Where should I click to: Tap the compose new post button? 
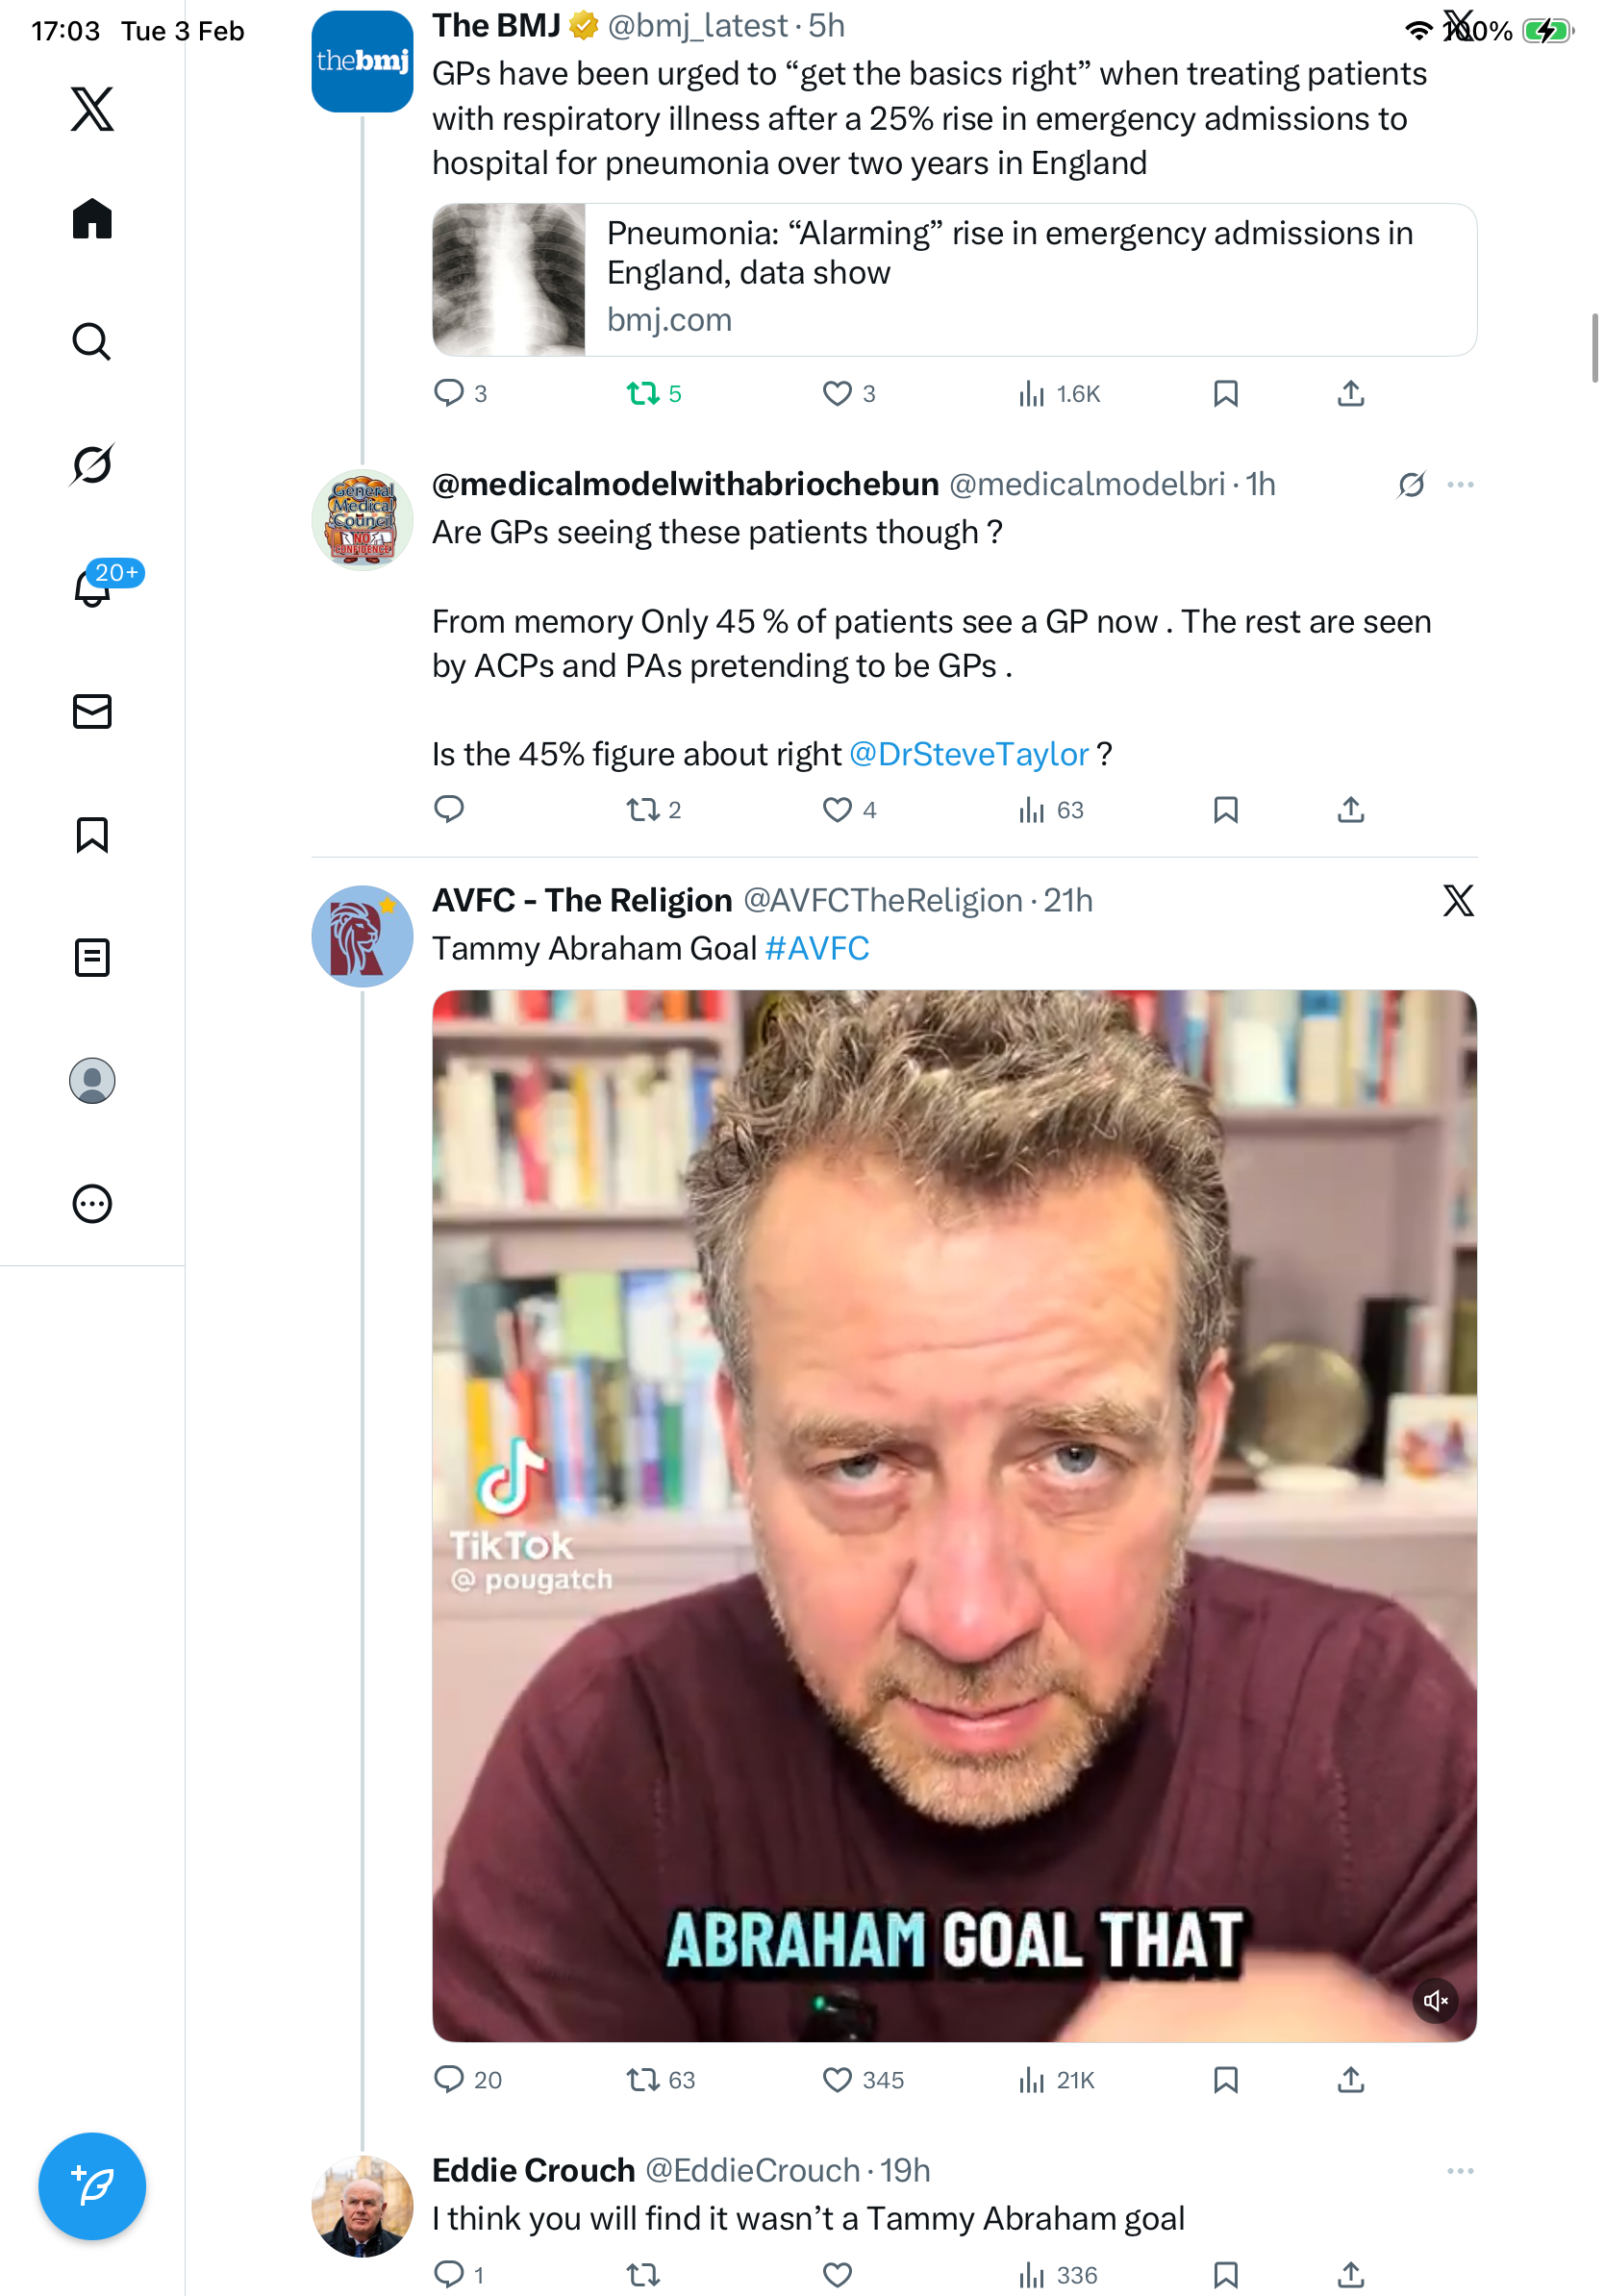coord(92,2185)
